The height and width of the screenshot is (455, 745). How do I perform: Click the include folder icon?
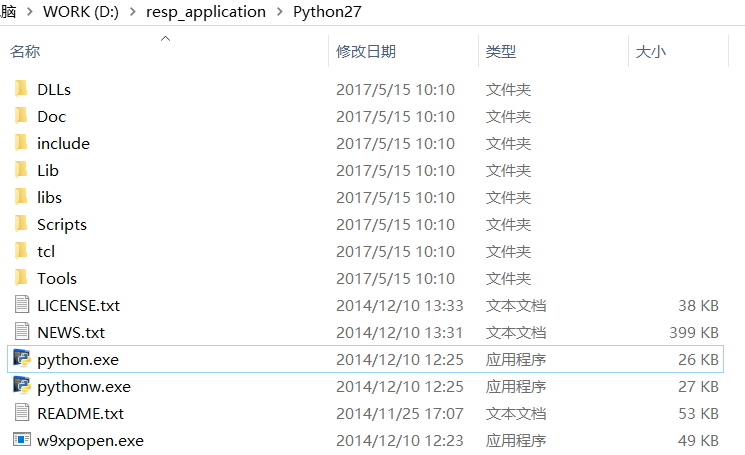[x=21, y=143]
